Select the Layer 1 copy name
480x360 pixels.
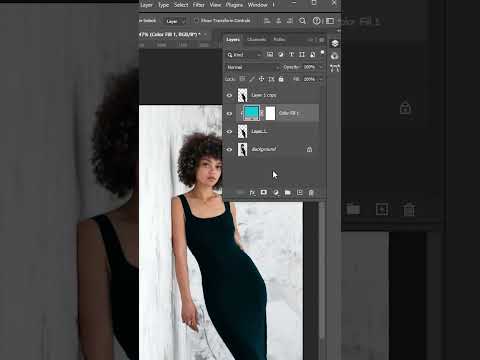click(264, 95)
